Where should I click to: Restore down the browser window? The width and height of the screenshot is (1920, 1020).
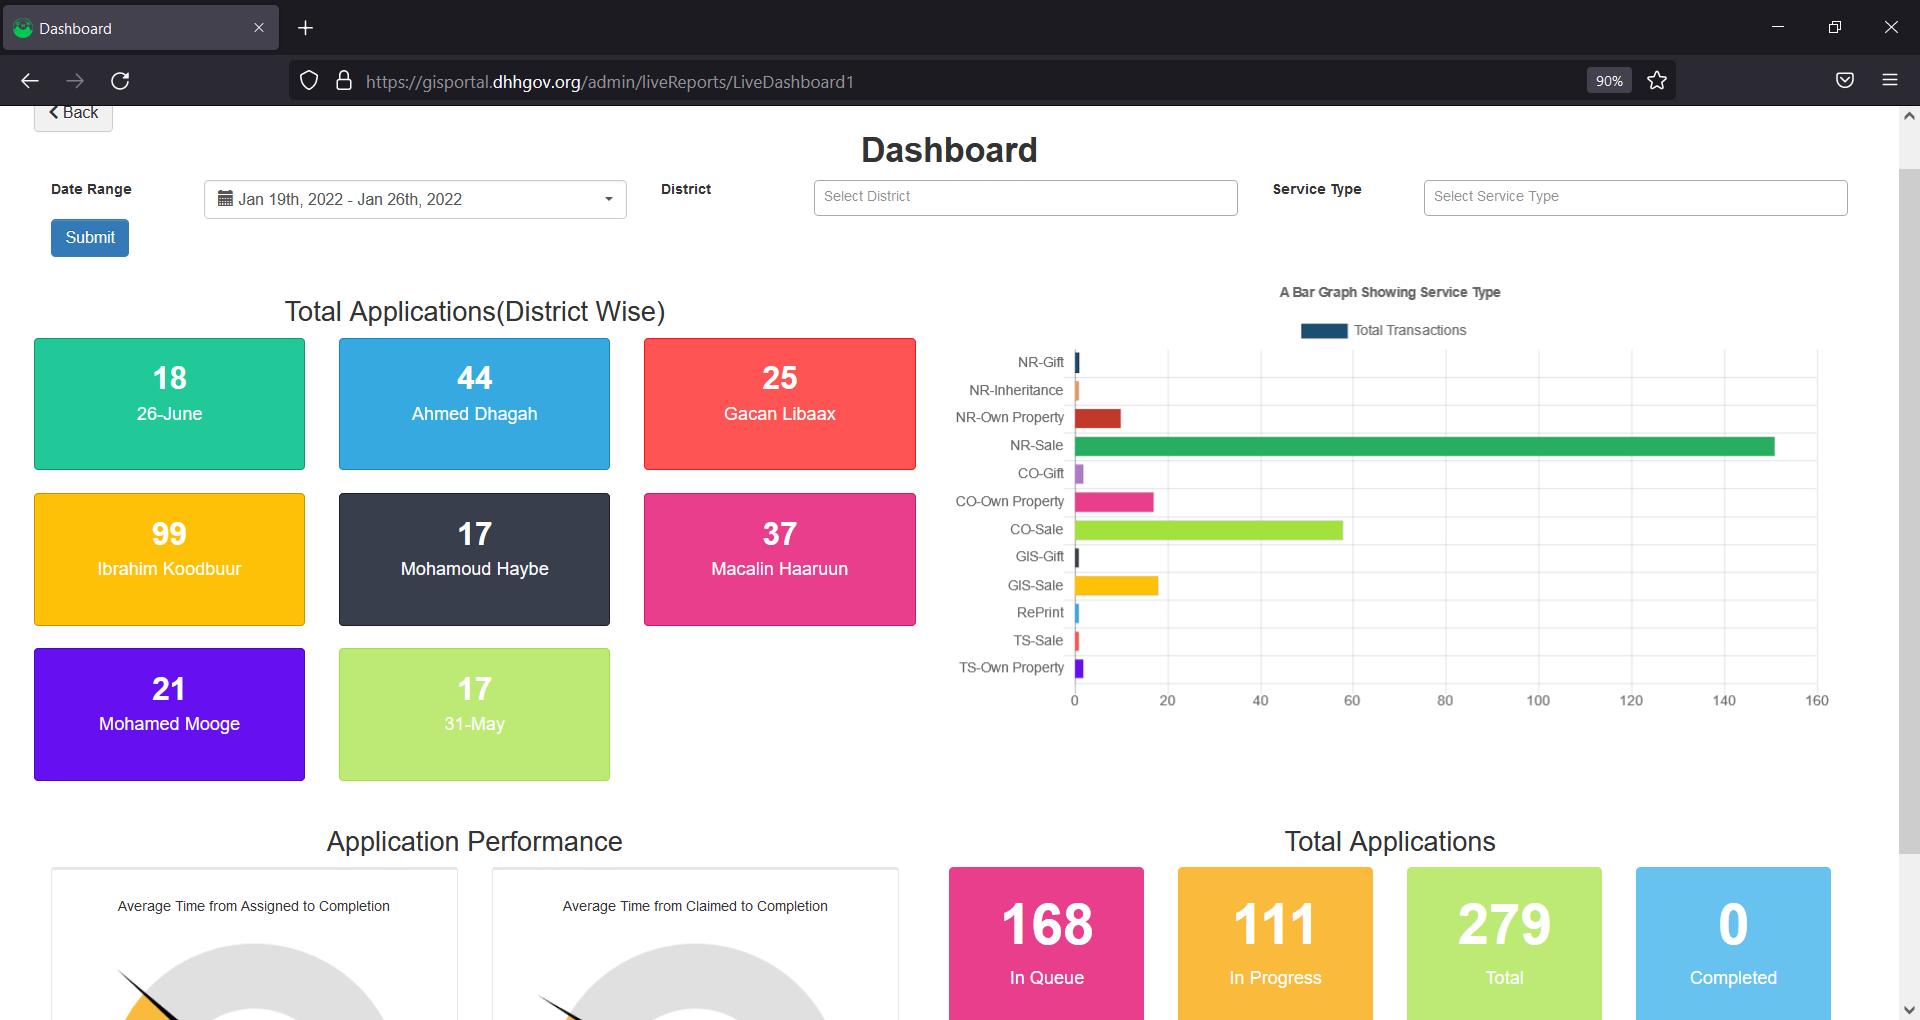[1834, 27]
